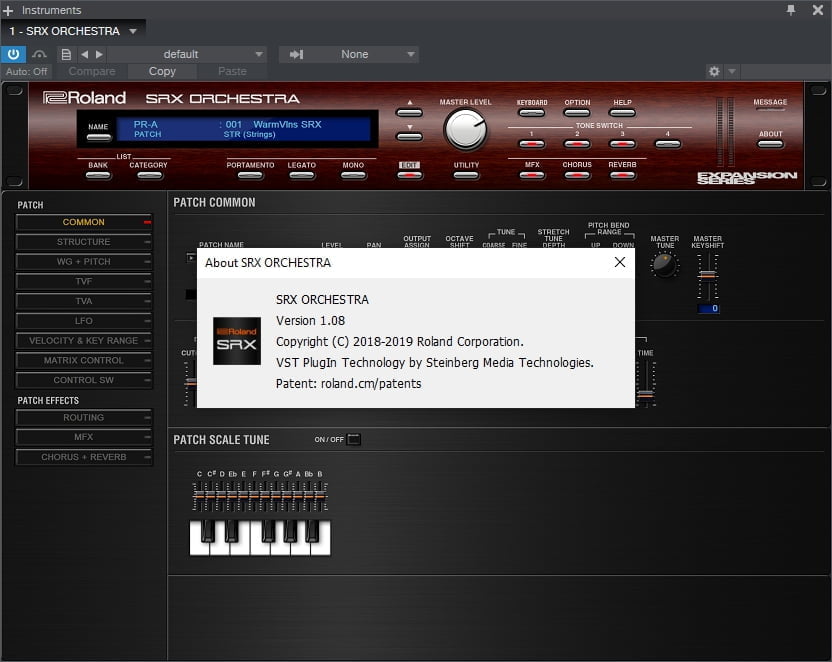Screen dimensions: 832x662
Task: Load next preset with right arrow
Action: 99,54
